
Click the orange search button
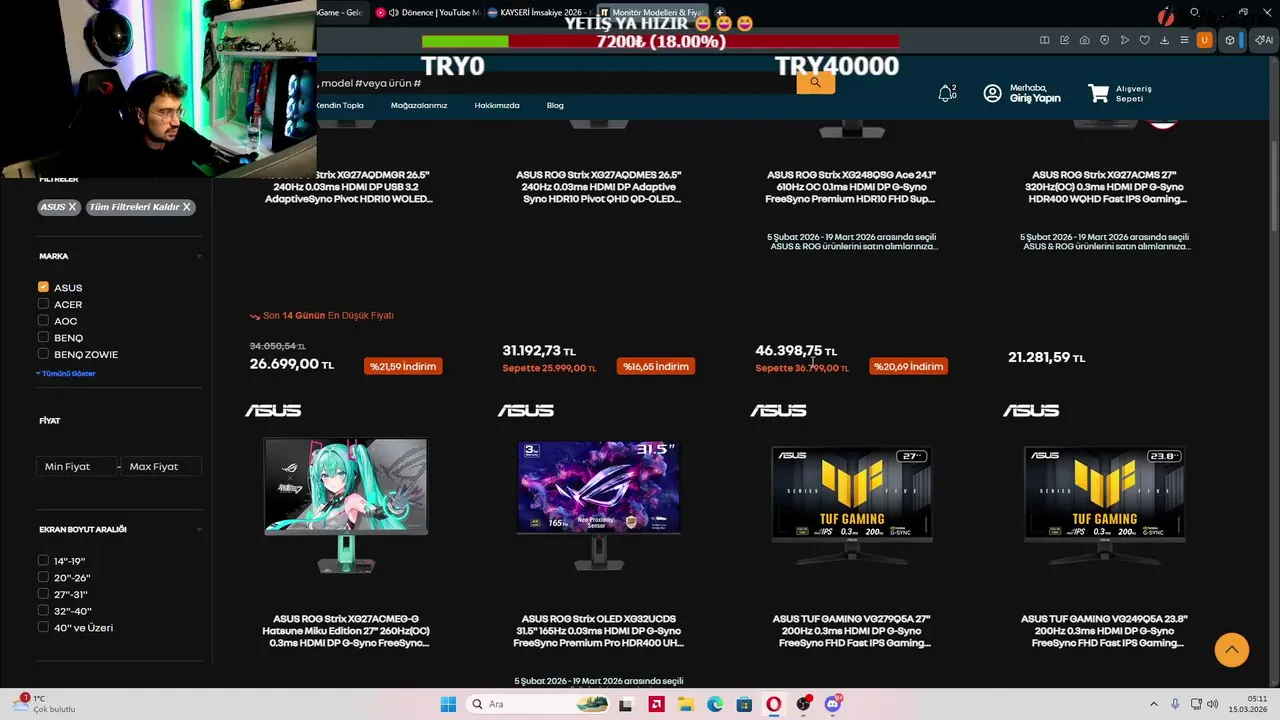point(815,82)
